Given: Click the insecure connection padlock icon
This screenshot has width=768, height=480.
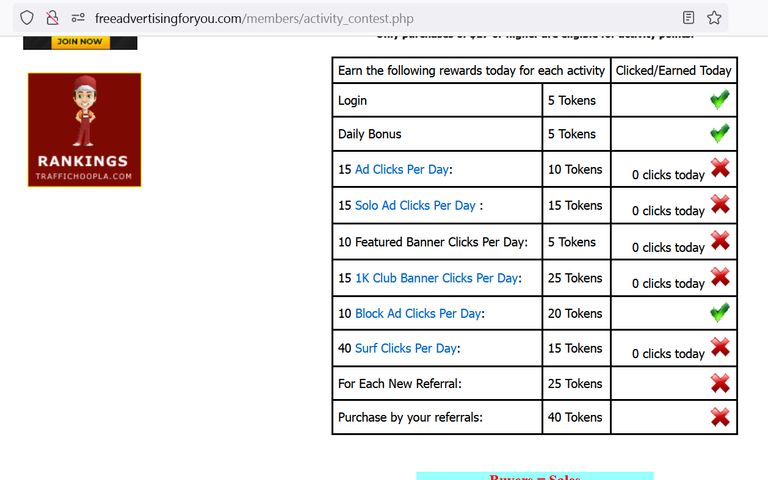Looking at the screenshot, I should pos(52,18).
